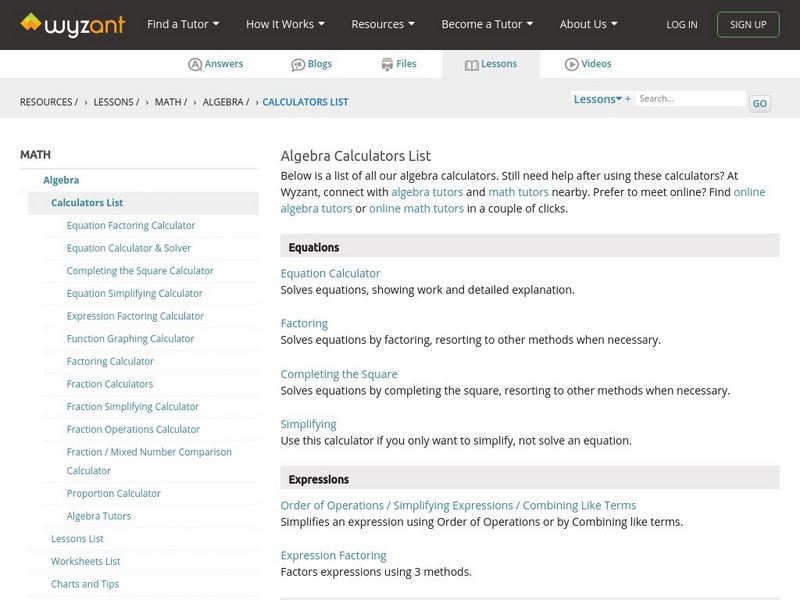The image size is (800, 600).
Task: Expand the Find a Tutor menu
Action: pyautogui.click(x=183, y=24)
